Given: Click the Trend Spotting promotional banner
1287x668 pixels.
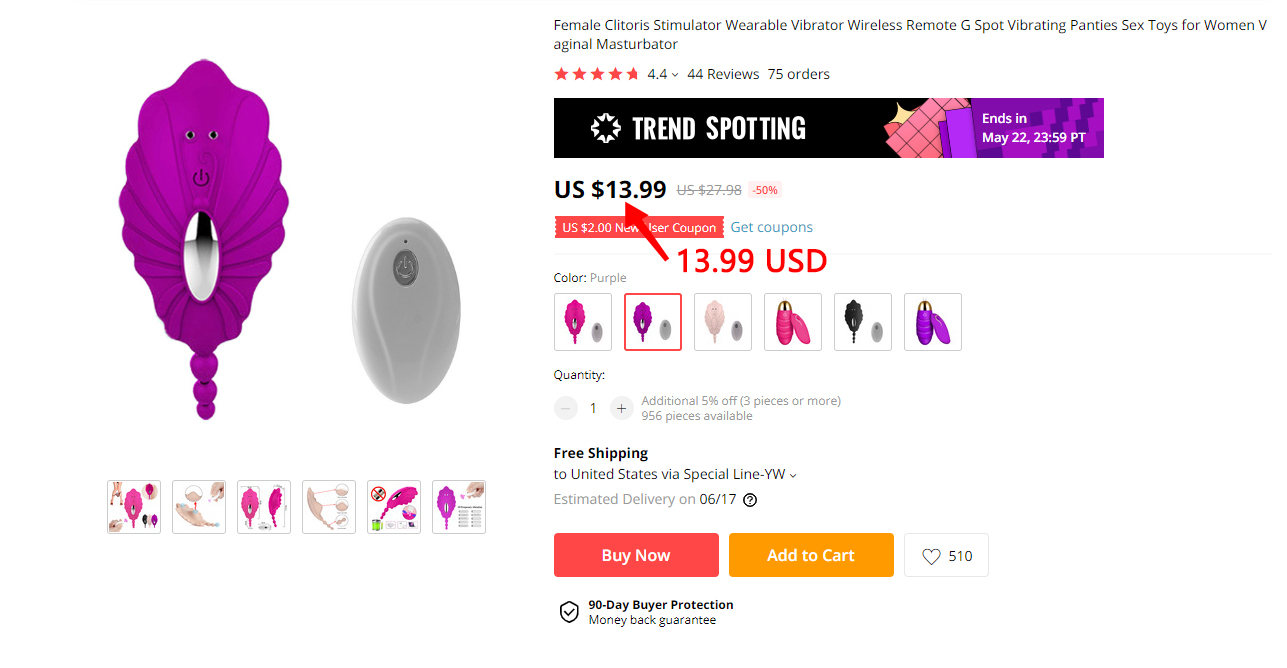Looking at the screenshot, I should (x=829, y=128).
